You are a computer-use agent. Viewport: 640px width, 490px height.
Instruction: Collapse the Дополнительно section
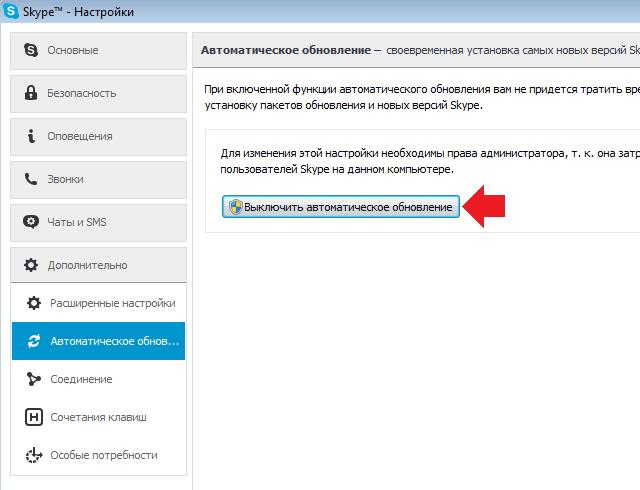(87, 265)
